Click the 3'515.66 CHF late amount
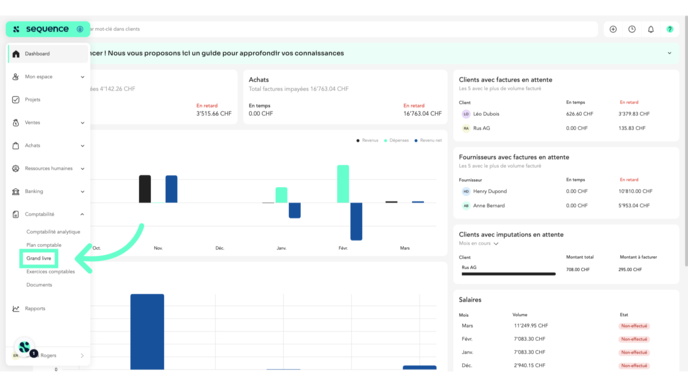Screen dimensions: 688x387 (x=214, y=114)
